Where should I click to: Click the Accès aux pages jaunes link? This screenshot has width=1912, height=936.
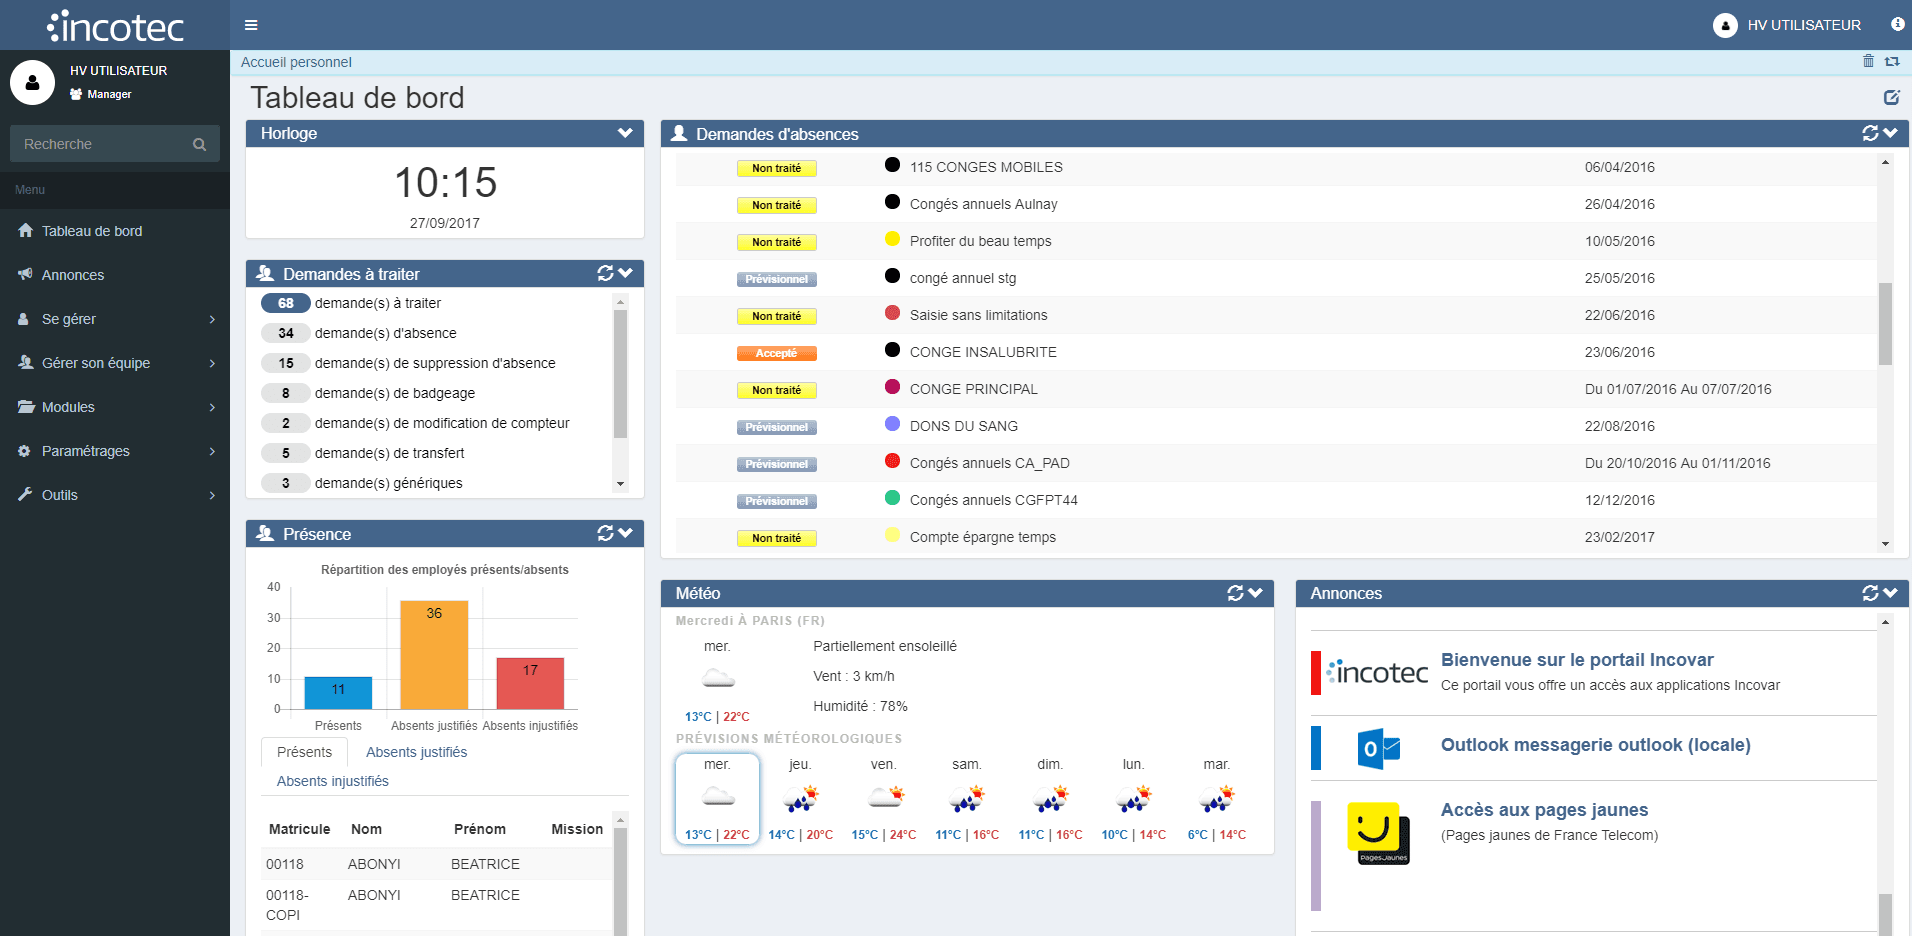(1544, 810)
